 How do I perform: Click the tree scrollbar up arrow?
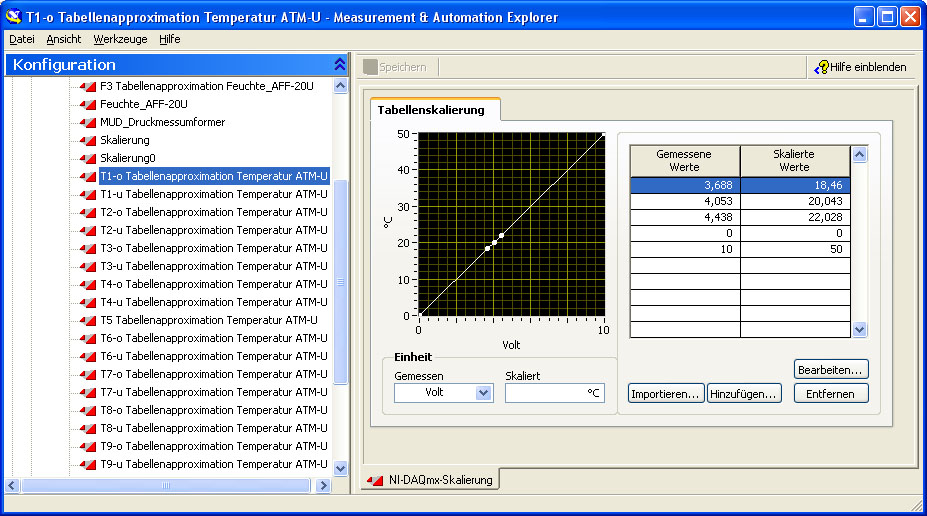[x=341, y=86]
